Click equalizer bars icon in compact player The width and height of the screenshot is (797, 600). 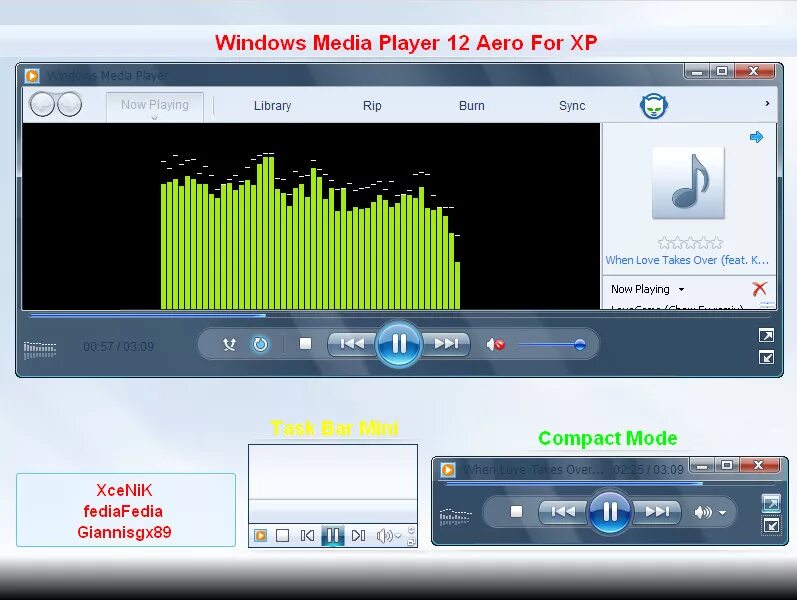[x=455, y=516]
